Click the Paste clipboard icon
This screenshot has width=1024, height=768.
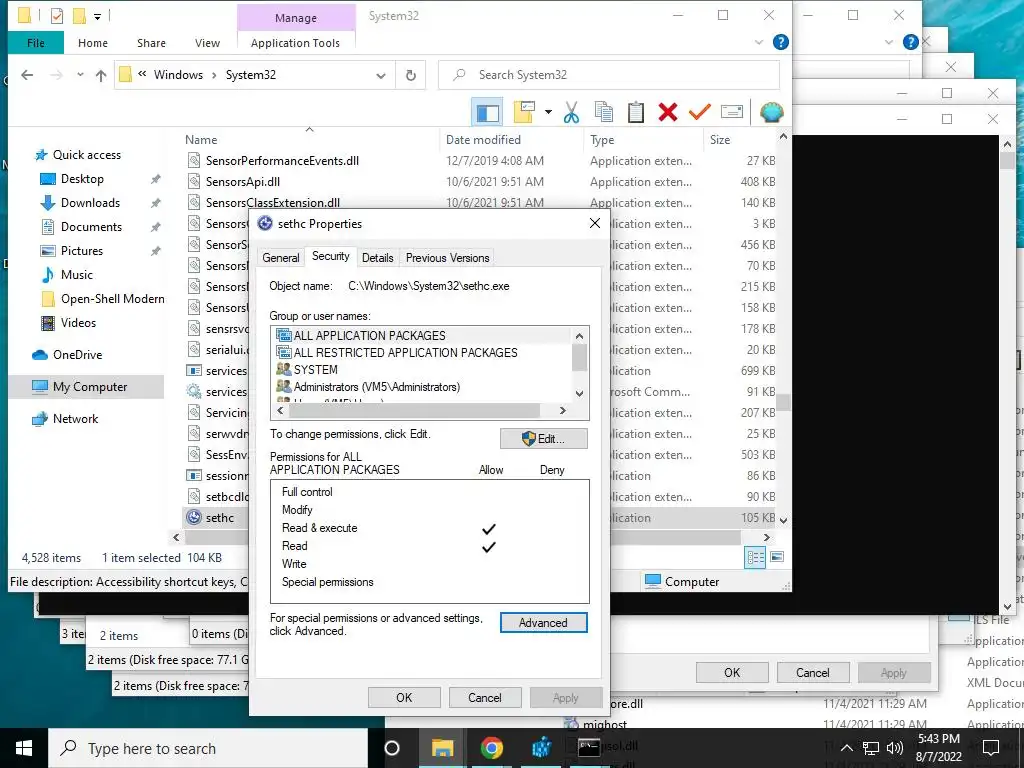tap(635, 112)
